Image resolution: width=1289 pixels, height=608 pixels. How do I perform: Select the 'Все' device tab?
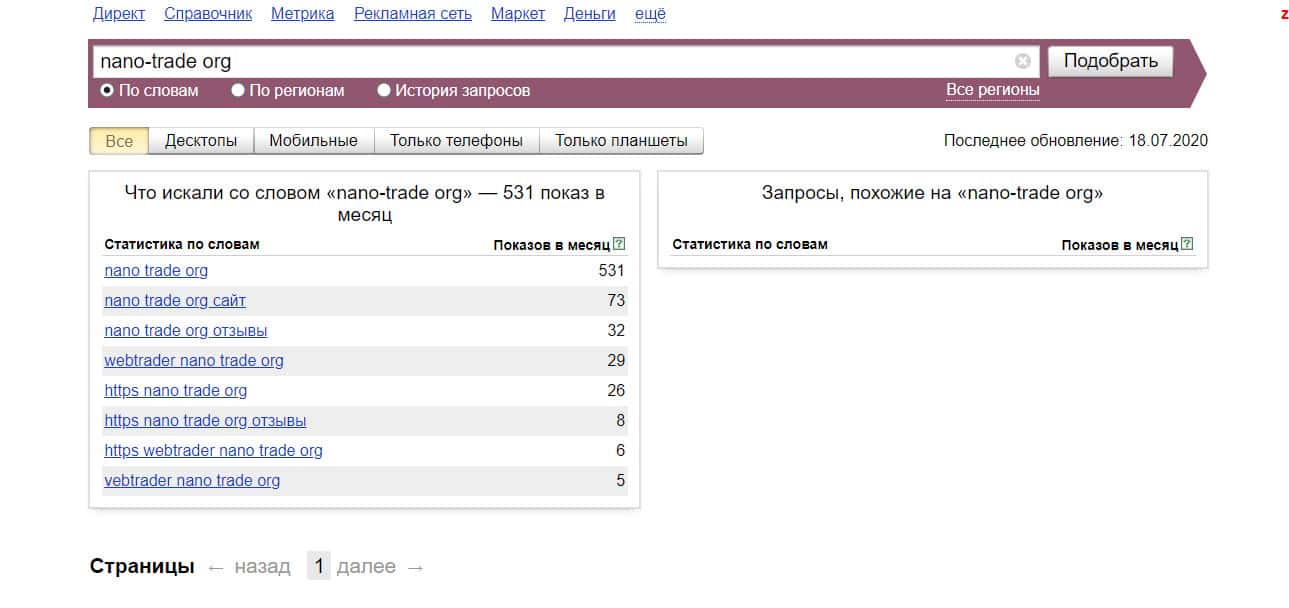119,141
